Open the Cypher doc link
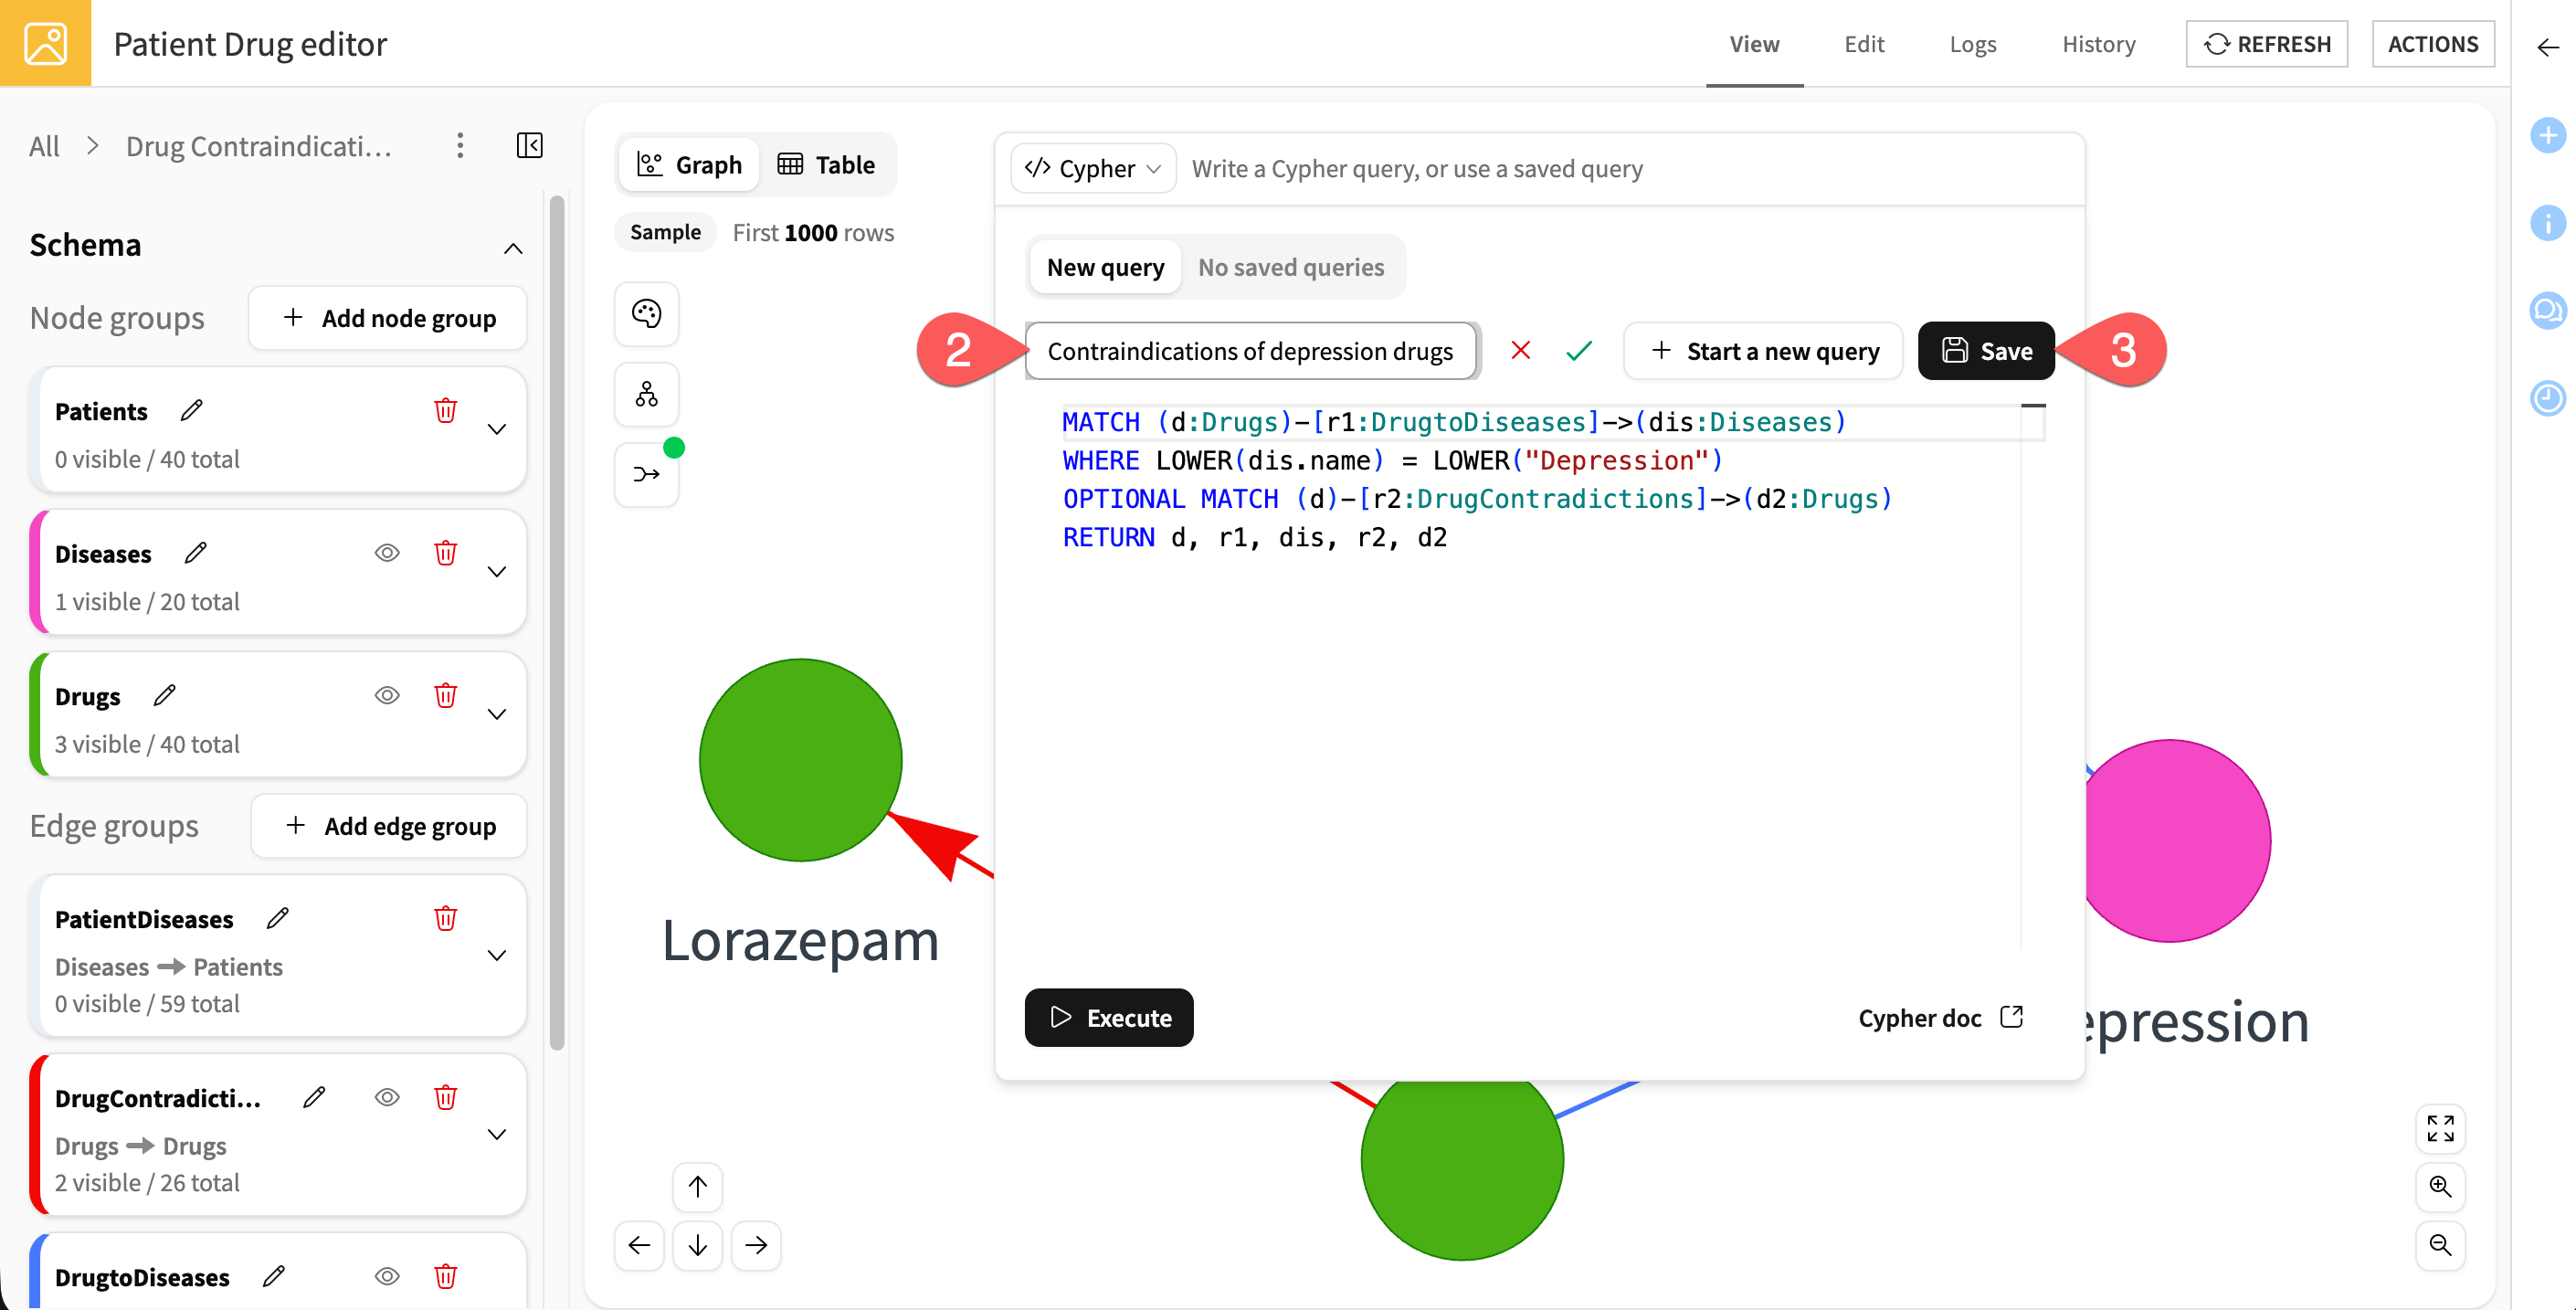Screen dimensions: 2576x1310 (1940, 1018)
